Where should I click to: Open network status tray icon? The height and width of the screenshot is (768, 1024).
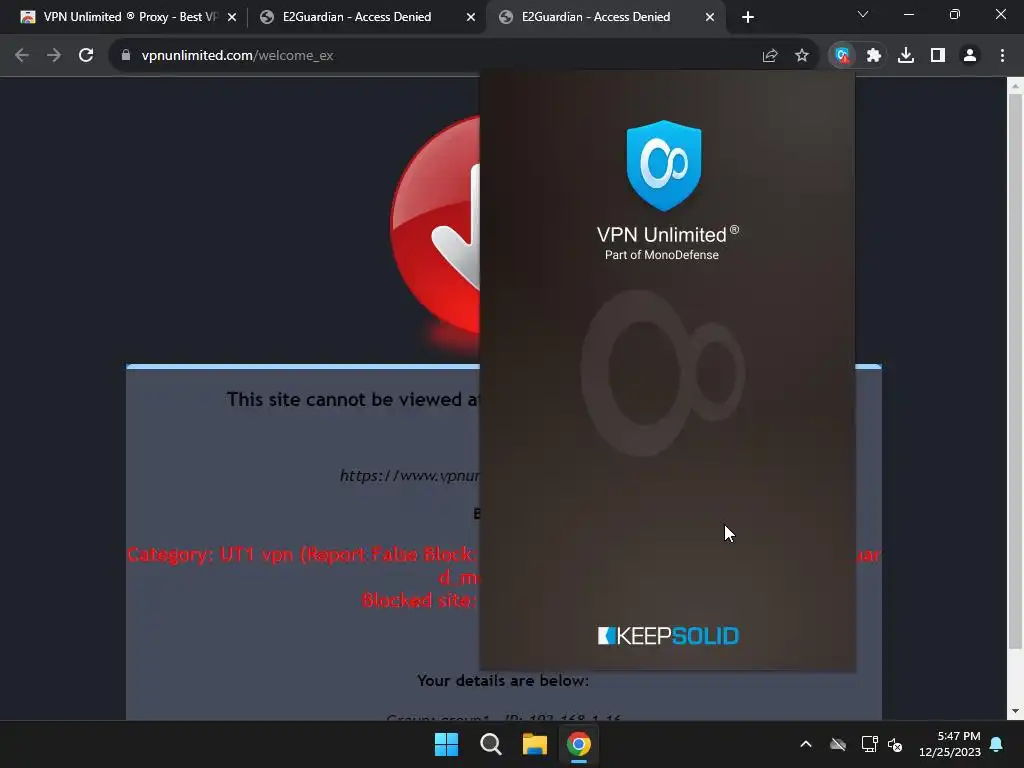click(x=869, y=744)
